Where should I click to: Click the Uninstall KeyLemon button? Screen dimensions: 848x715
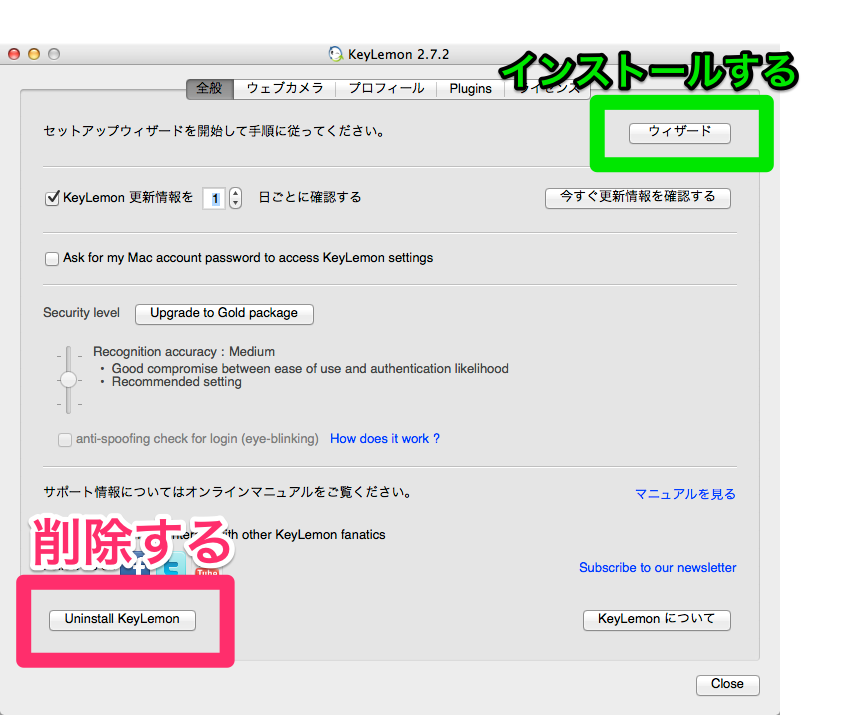coord(122,620)
